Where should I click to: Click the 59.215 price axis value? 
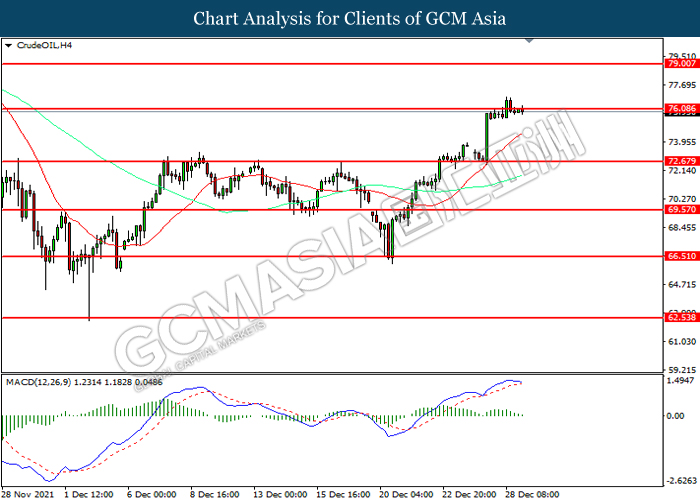click(x=682, y=370)
